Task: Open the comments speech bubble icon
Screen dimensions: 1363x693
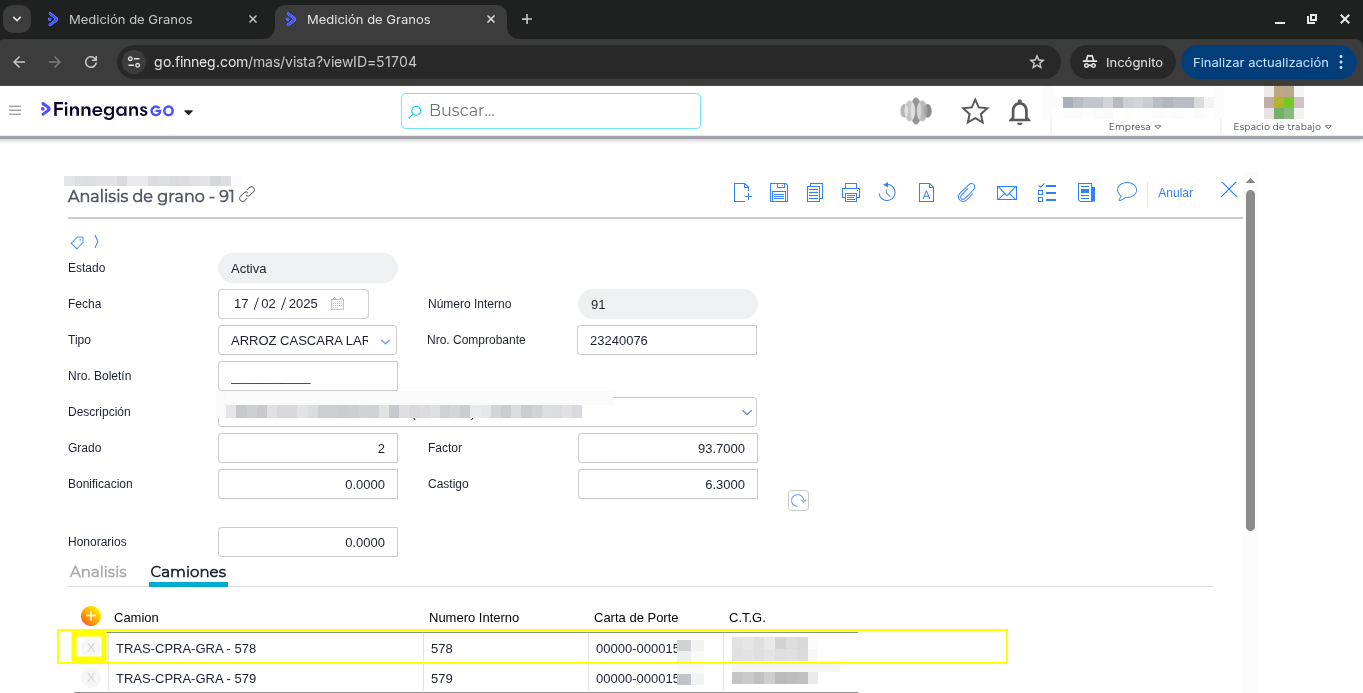Action: (1127, 192)
